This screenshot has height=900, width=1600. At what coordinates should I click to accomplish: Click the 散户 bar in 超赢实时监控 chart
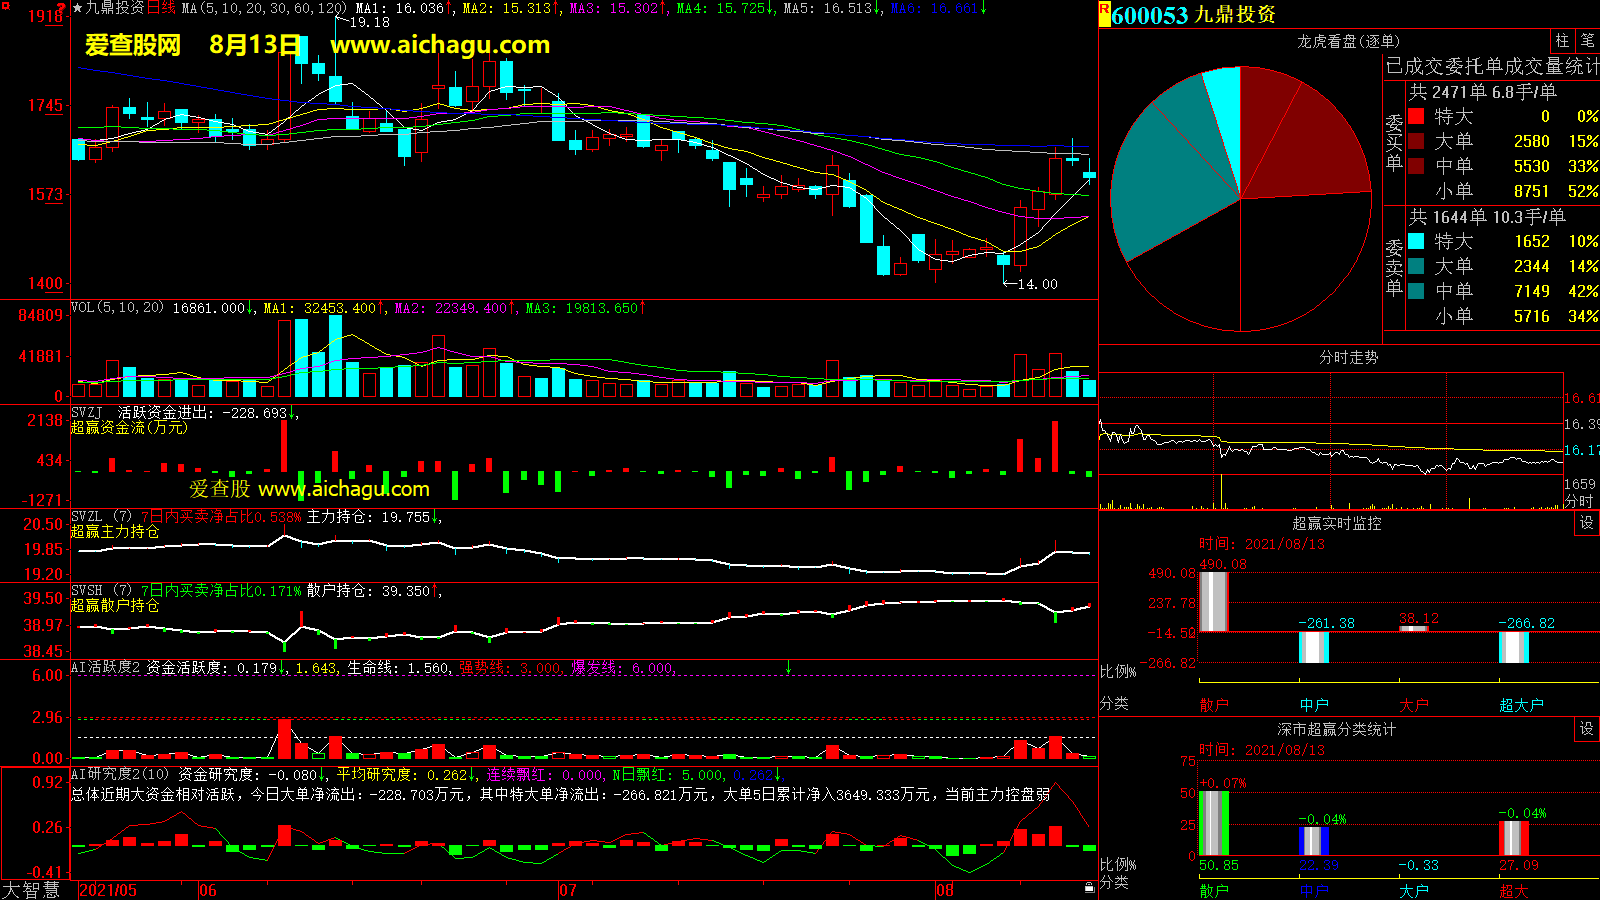click(x=1213, y=600)
